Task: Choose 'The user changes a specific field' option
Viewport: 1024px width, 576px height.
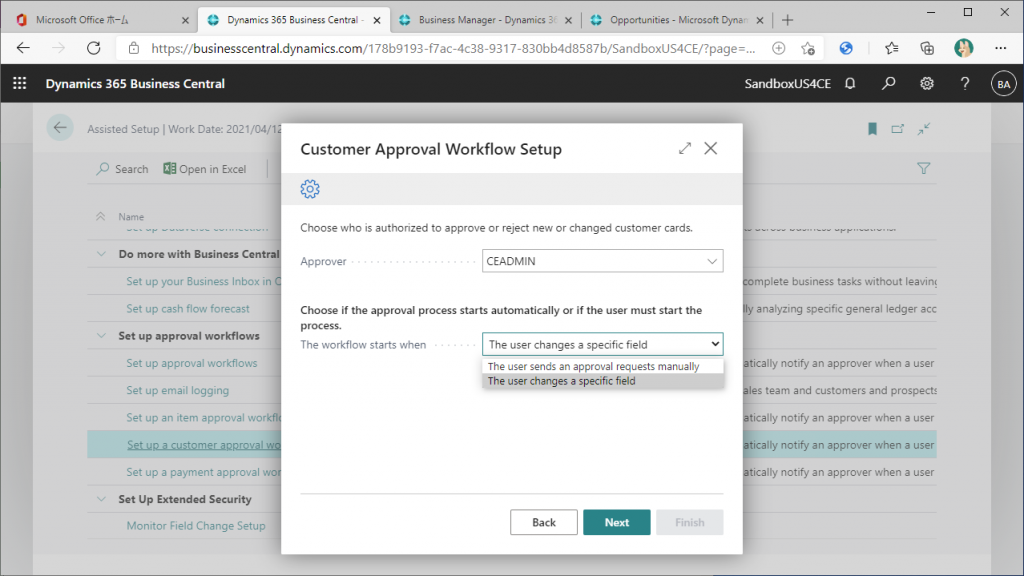Action: (602, 381)
